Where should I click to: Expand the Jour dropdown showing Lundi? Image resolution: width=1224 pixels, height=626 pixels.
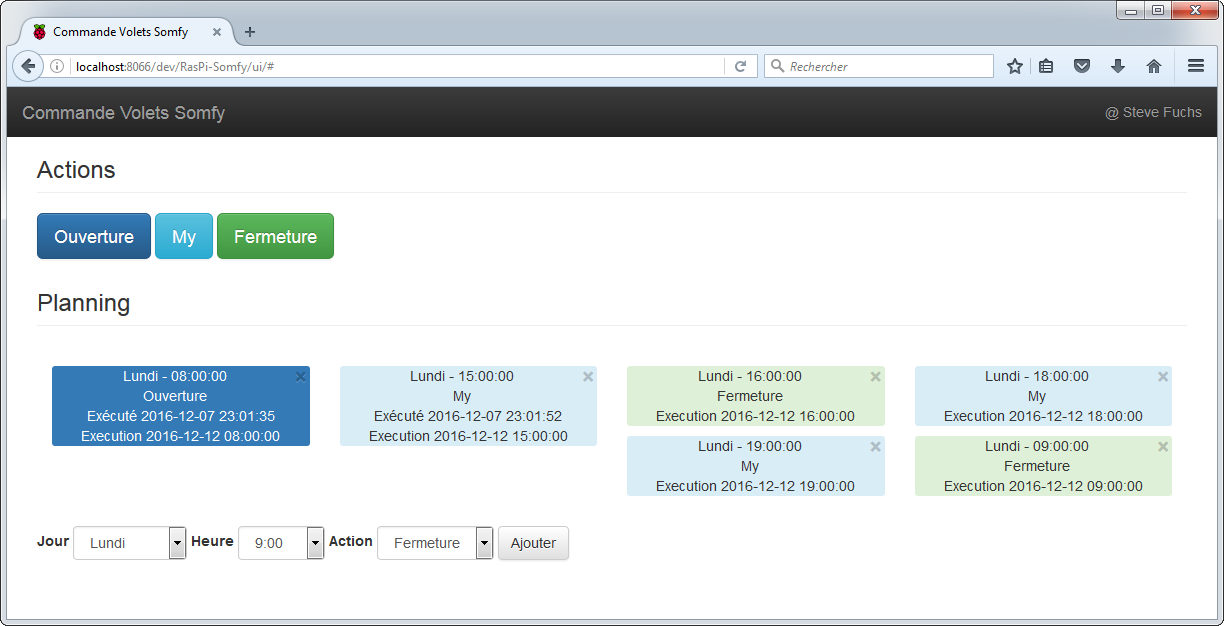(x=129, y=543)
